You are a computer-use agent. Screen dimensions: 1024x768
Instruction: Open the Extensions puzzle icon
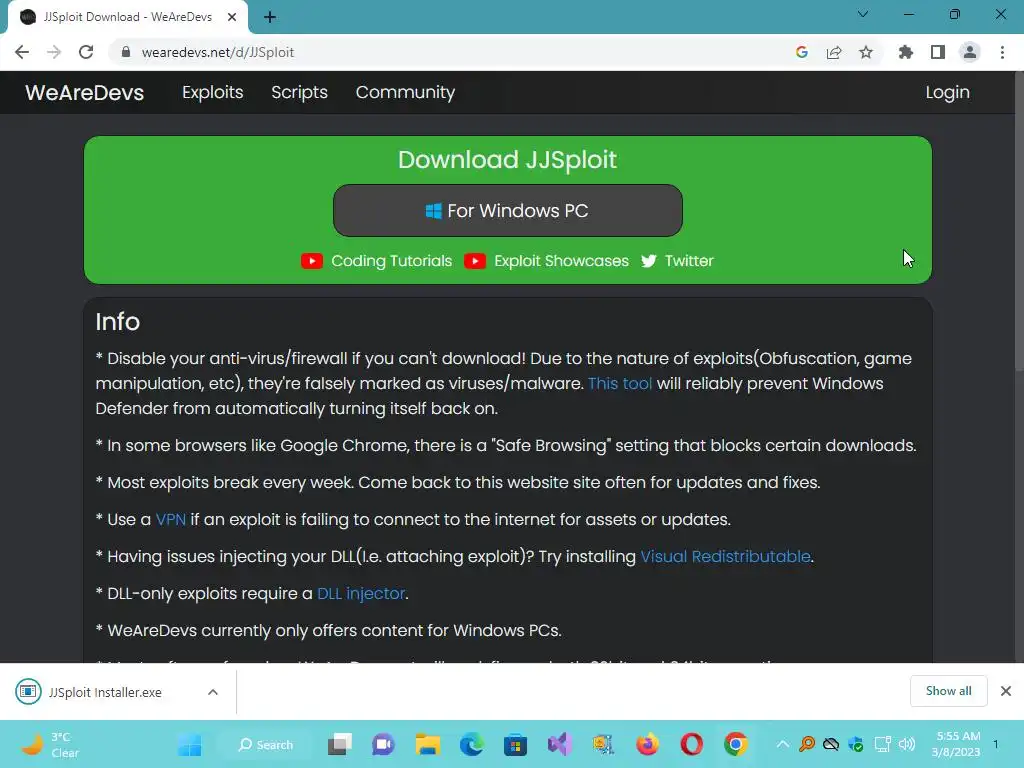pyautogui.click(x=906, y=52)
